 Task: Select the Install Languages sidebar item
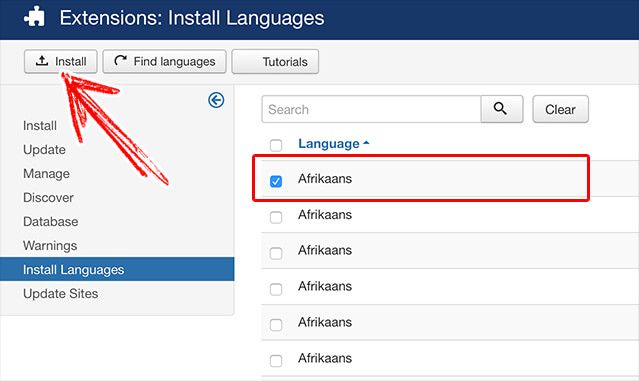point(117,269)
